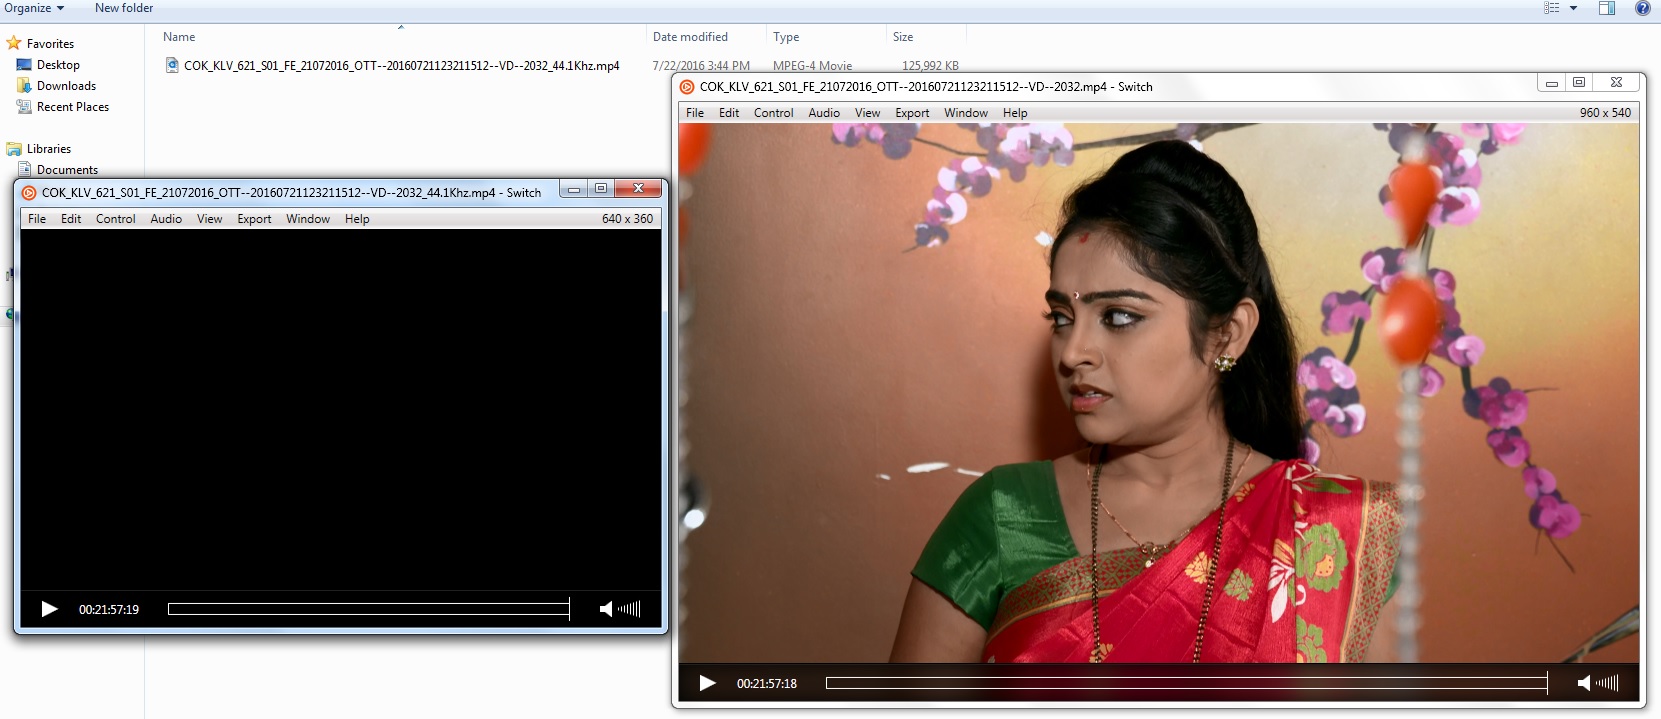Seek on the timeline bar of the 960 x 540 window
This screenshot has width=1661, height=719.
tap(1186, 683)
